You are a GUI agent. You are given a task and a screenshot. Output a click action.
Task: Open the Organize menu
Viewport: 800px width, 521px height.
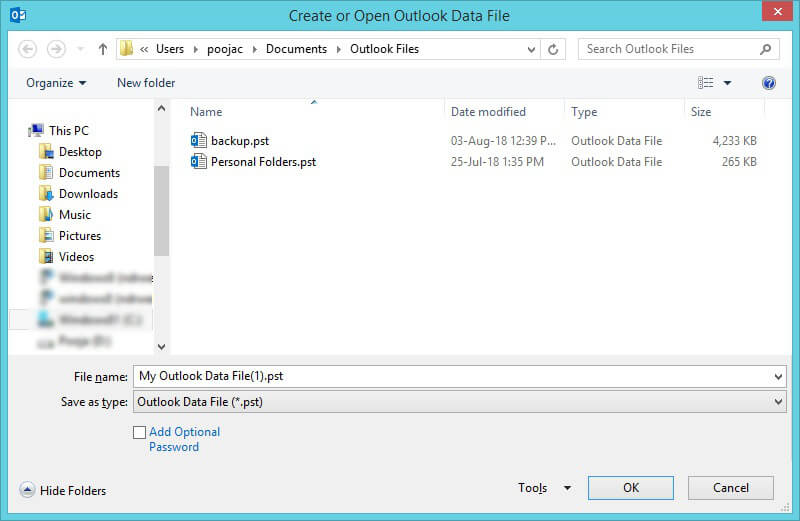tap(56, 83)
